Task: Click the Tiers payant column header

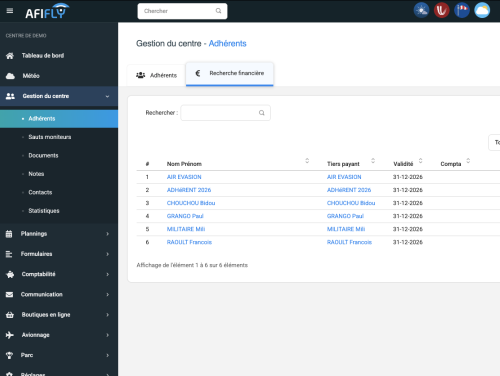Action: tap(343, 164)
